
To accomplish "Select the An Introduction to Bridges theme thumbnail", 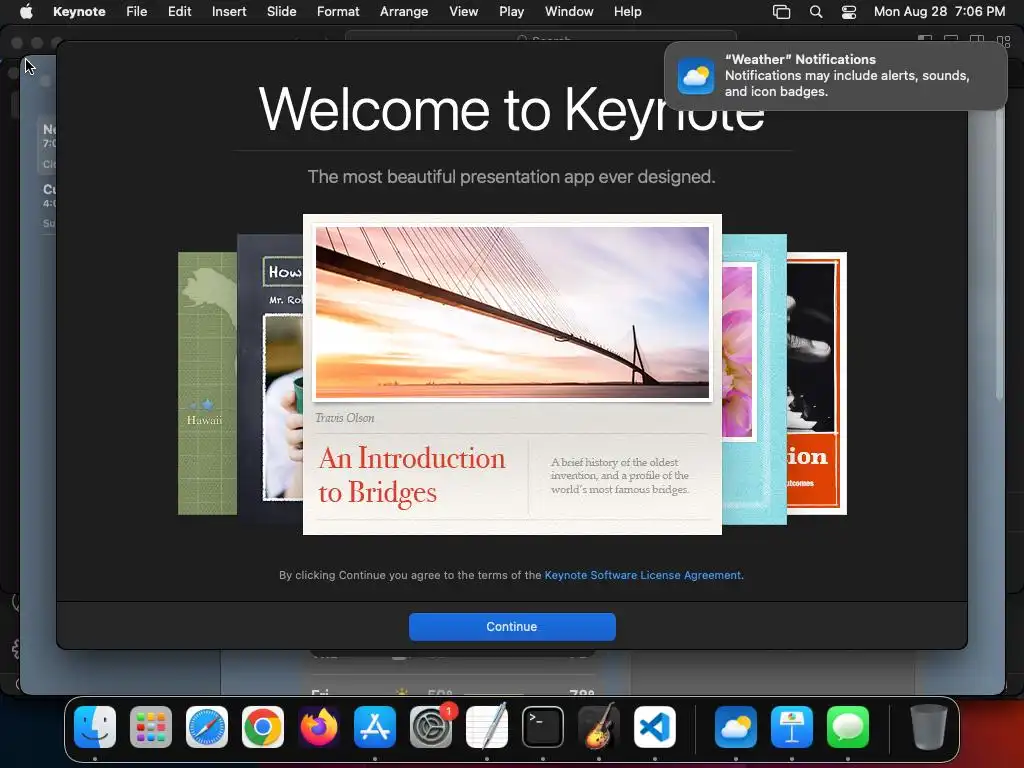I will click(512, 374).
